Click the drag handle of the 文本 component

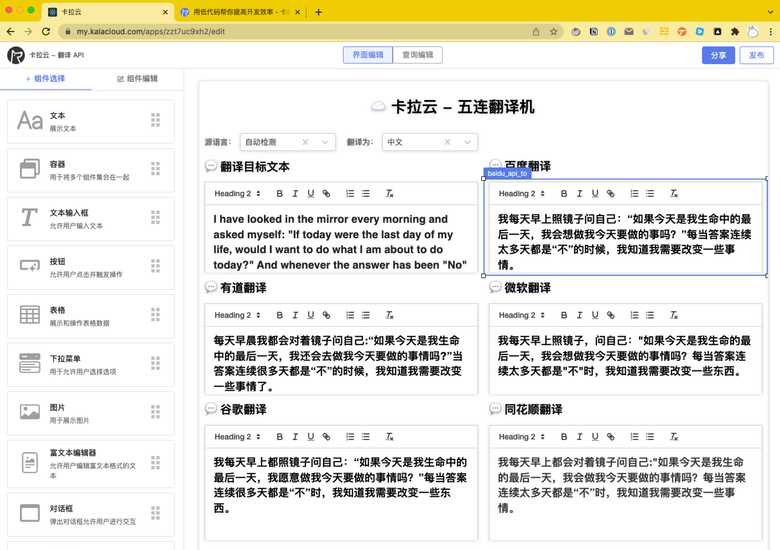pyautogui.click(x=155, y=120)
